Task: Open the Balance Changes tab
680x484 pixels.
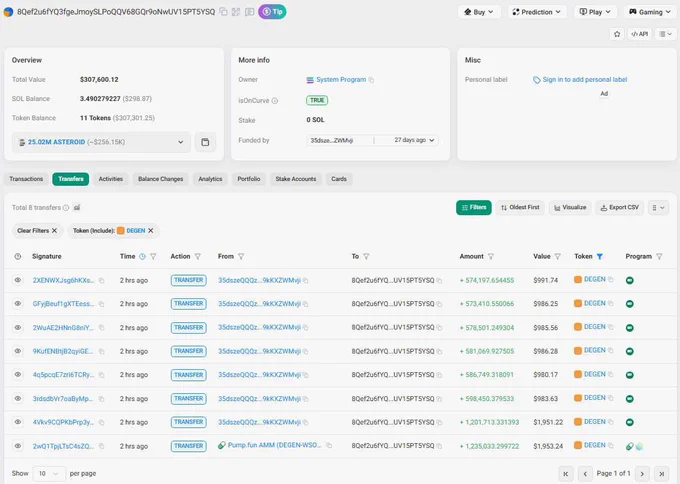Action: pos(160,179)
